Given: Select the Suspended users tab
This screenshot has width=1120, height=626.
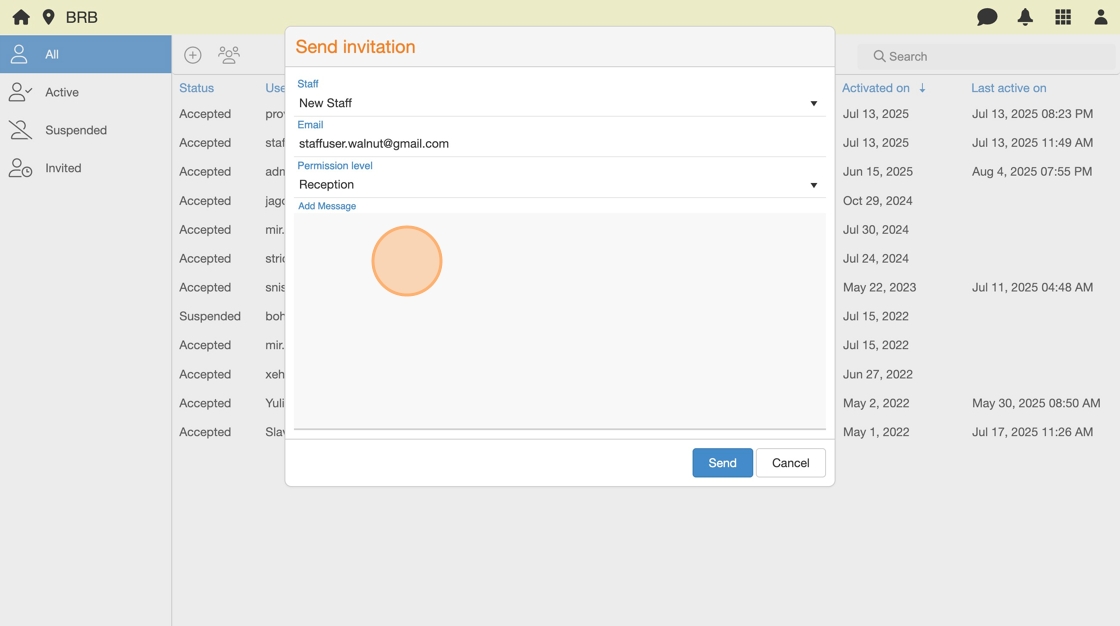Looking at the screenshot, I should click(x=86, y=130).
